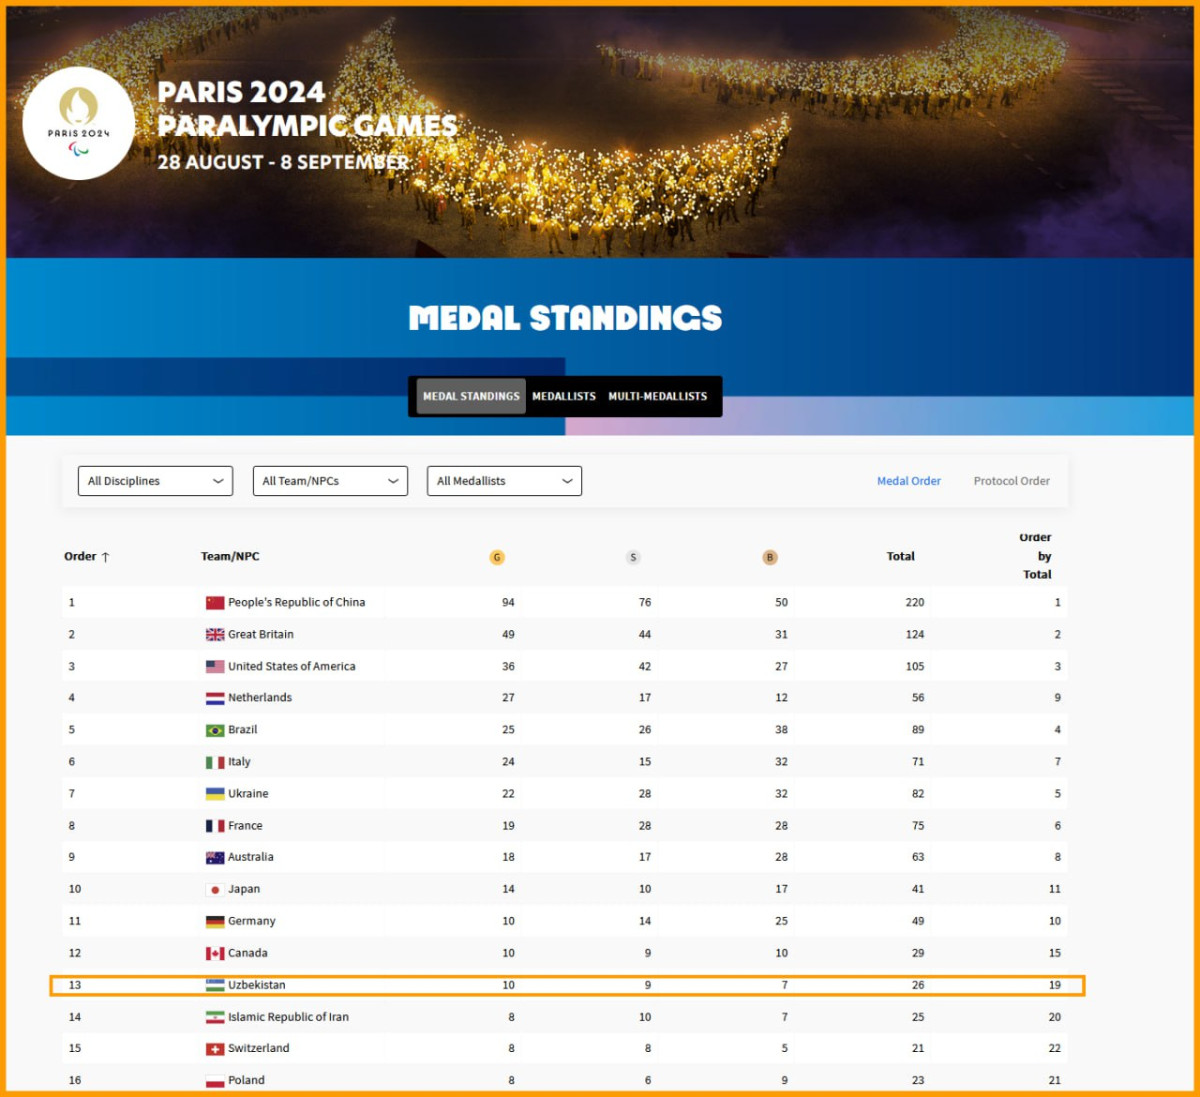The width and height of the screenshot is (1200, 1097).
Task: Click the United States of America flag
Action: 215,666
